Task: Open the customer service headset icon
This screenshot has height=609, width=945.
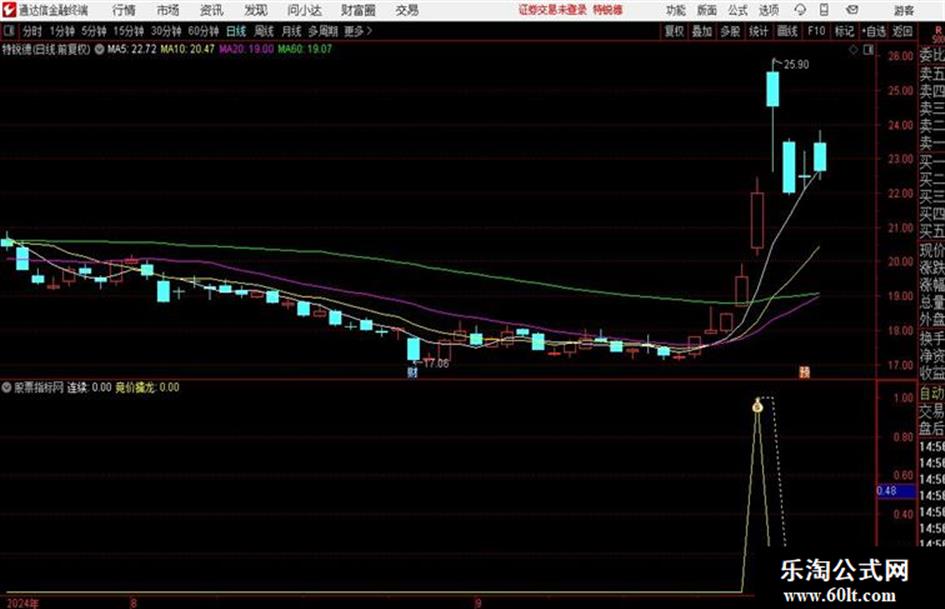Action: [x=800, y=10]
